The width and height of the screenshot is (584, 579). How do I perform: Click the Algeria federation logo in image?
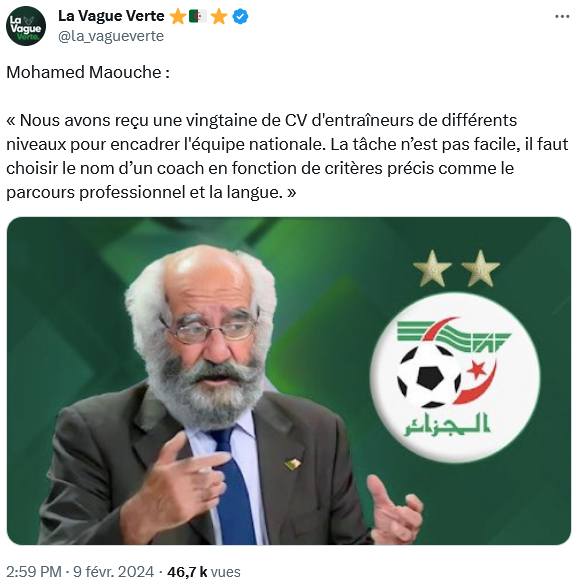pyautogui.click(x=454, y=377)
